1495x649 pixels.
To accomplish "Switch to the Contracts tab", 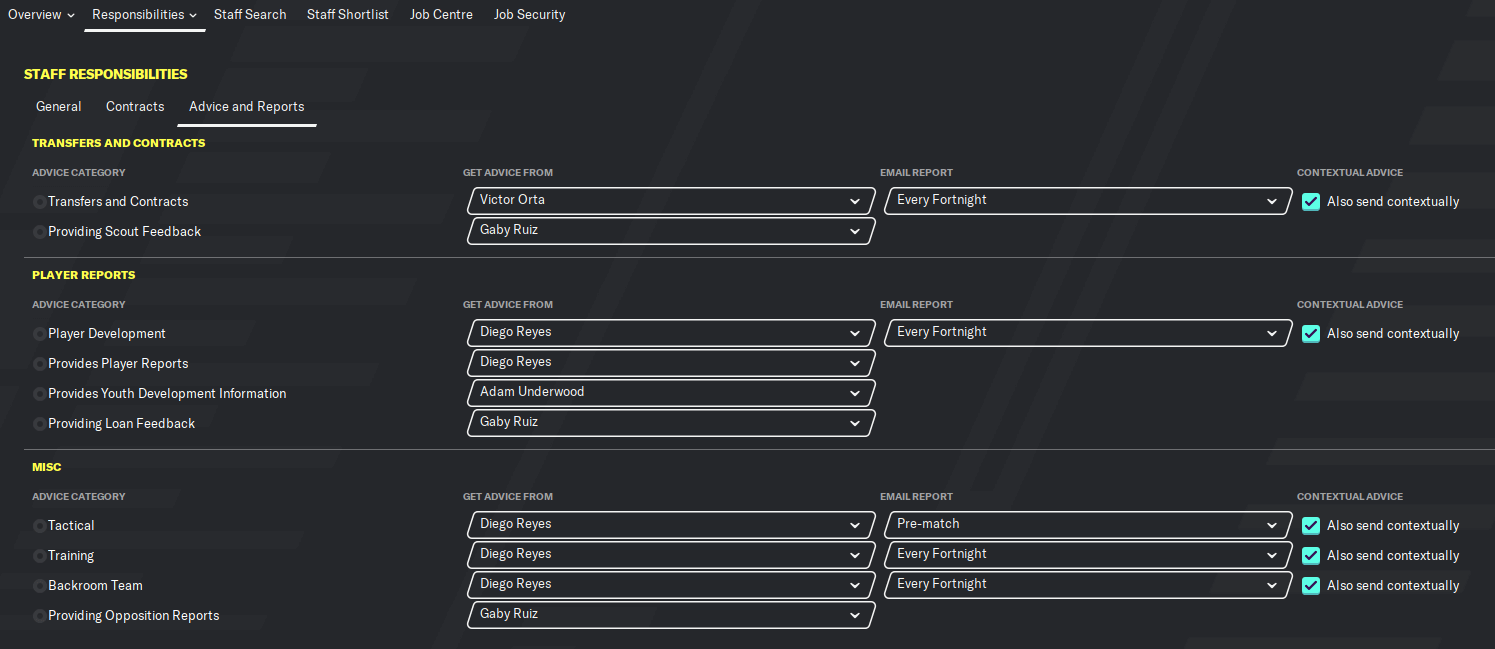I will pyautogui.click(x=135, y=106).
